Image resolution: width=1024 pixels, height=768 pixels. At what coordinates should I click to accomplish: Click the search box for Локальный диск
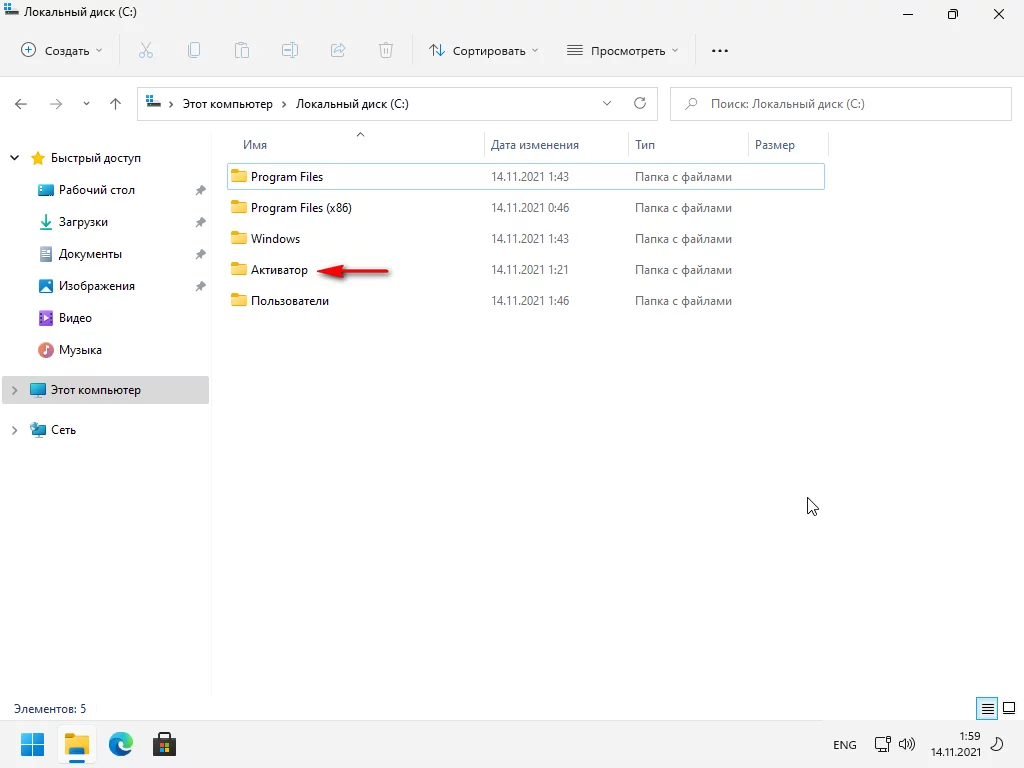pyautogui.click(x=840, y=104)
